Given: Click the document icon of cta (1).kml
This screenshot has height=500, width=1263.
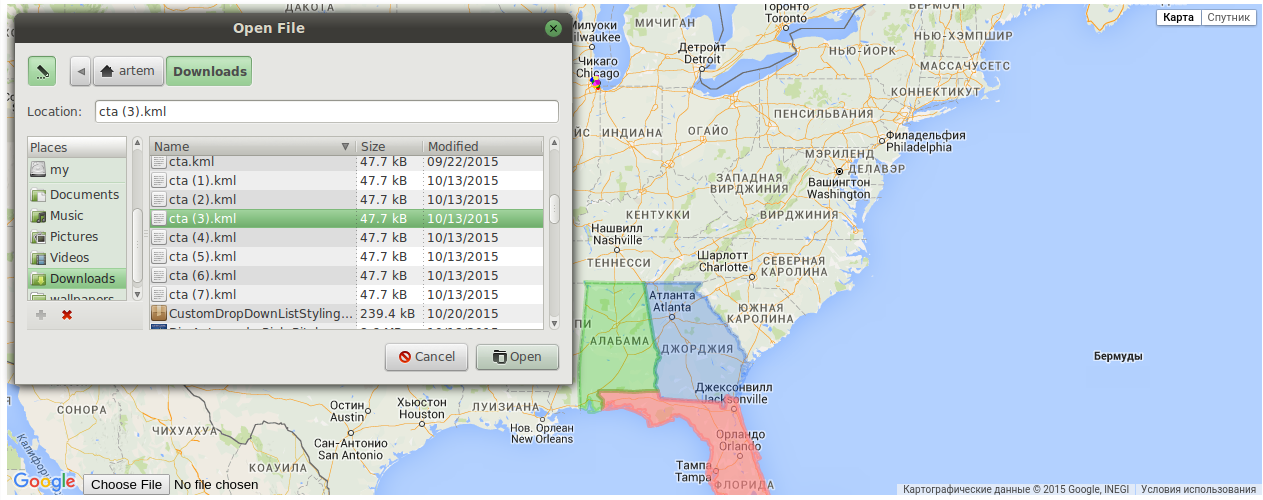Looking at the screenshot, I should click(158, 180).
